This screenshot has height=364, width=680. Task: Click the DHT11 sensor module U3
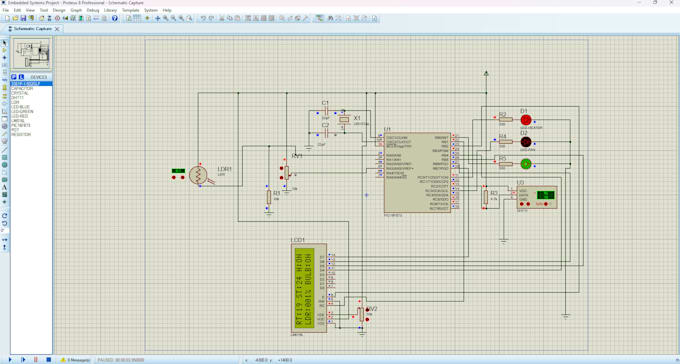tap(536, 197)
